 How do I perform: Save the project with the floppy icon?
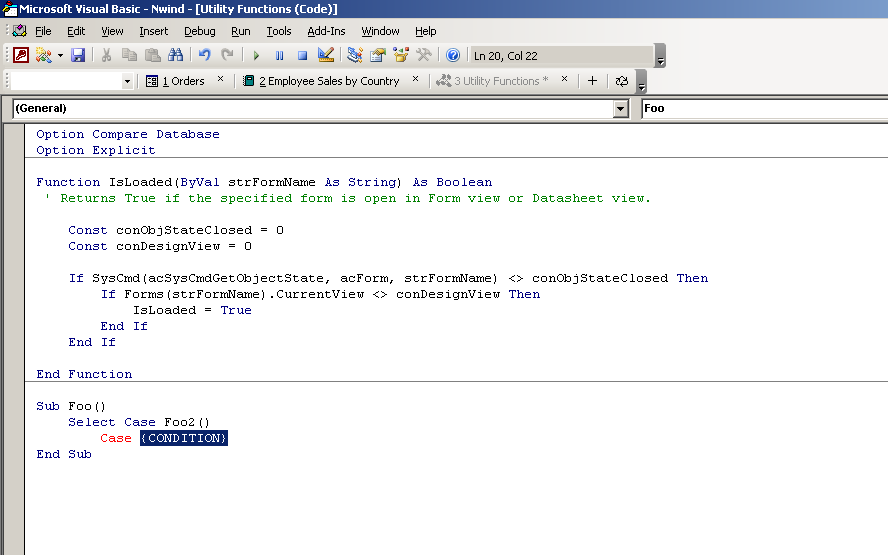coord(78,55)
